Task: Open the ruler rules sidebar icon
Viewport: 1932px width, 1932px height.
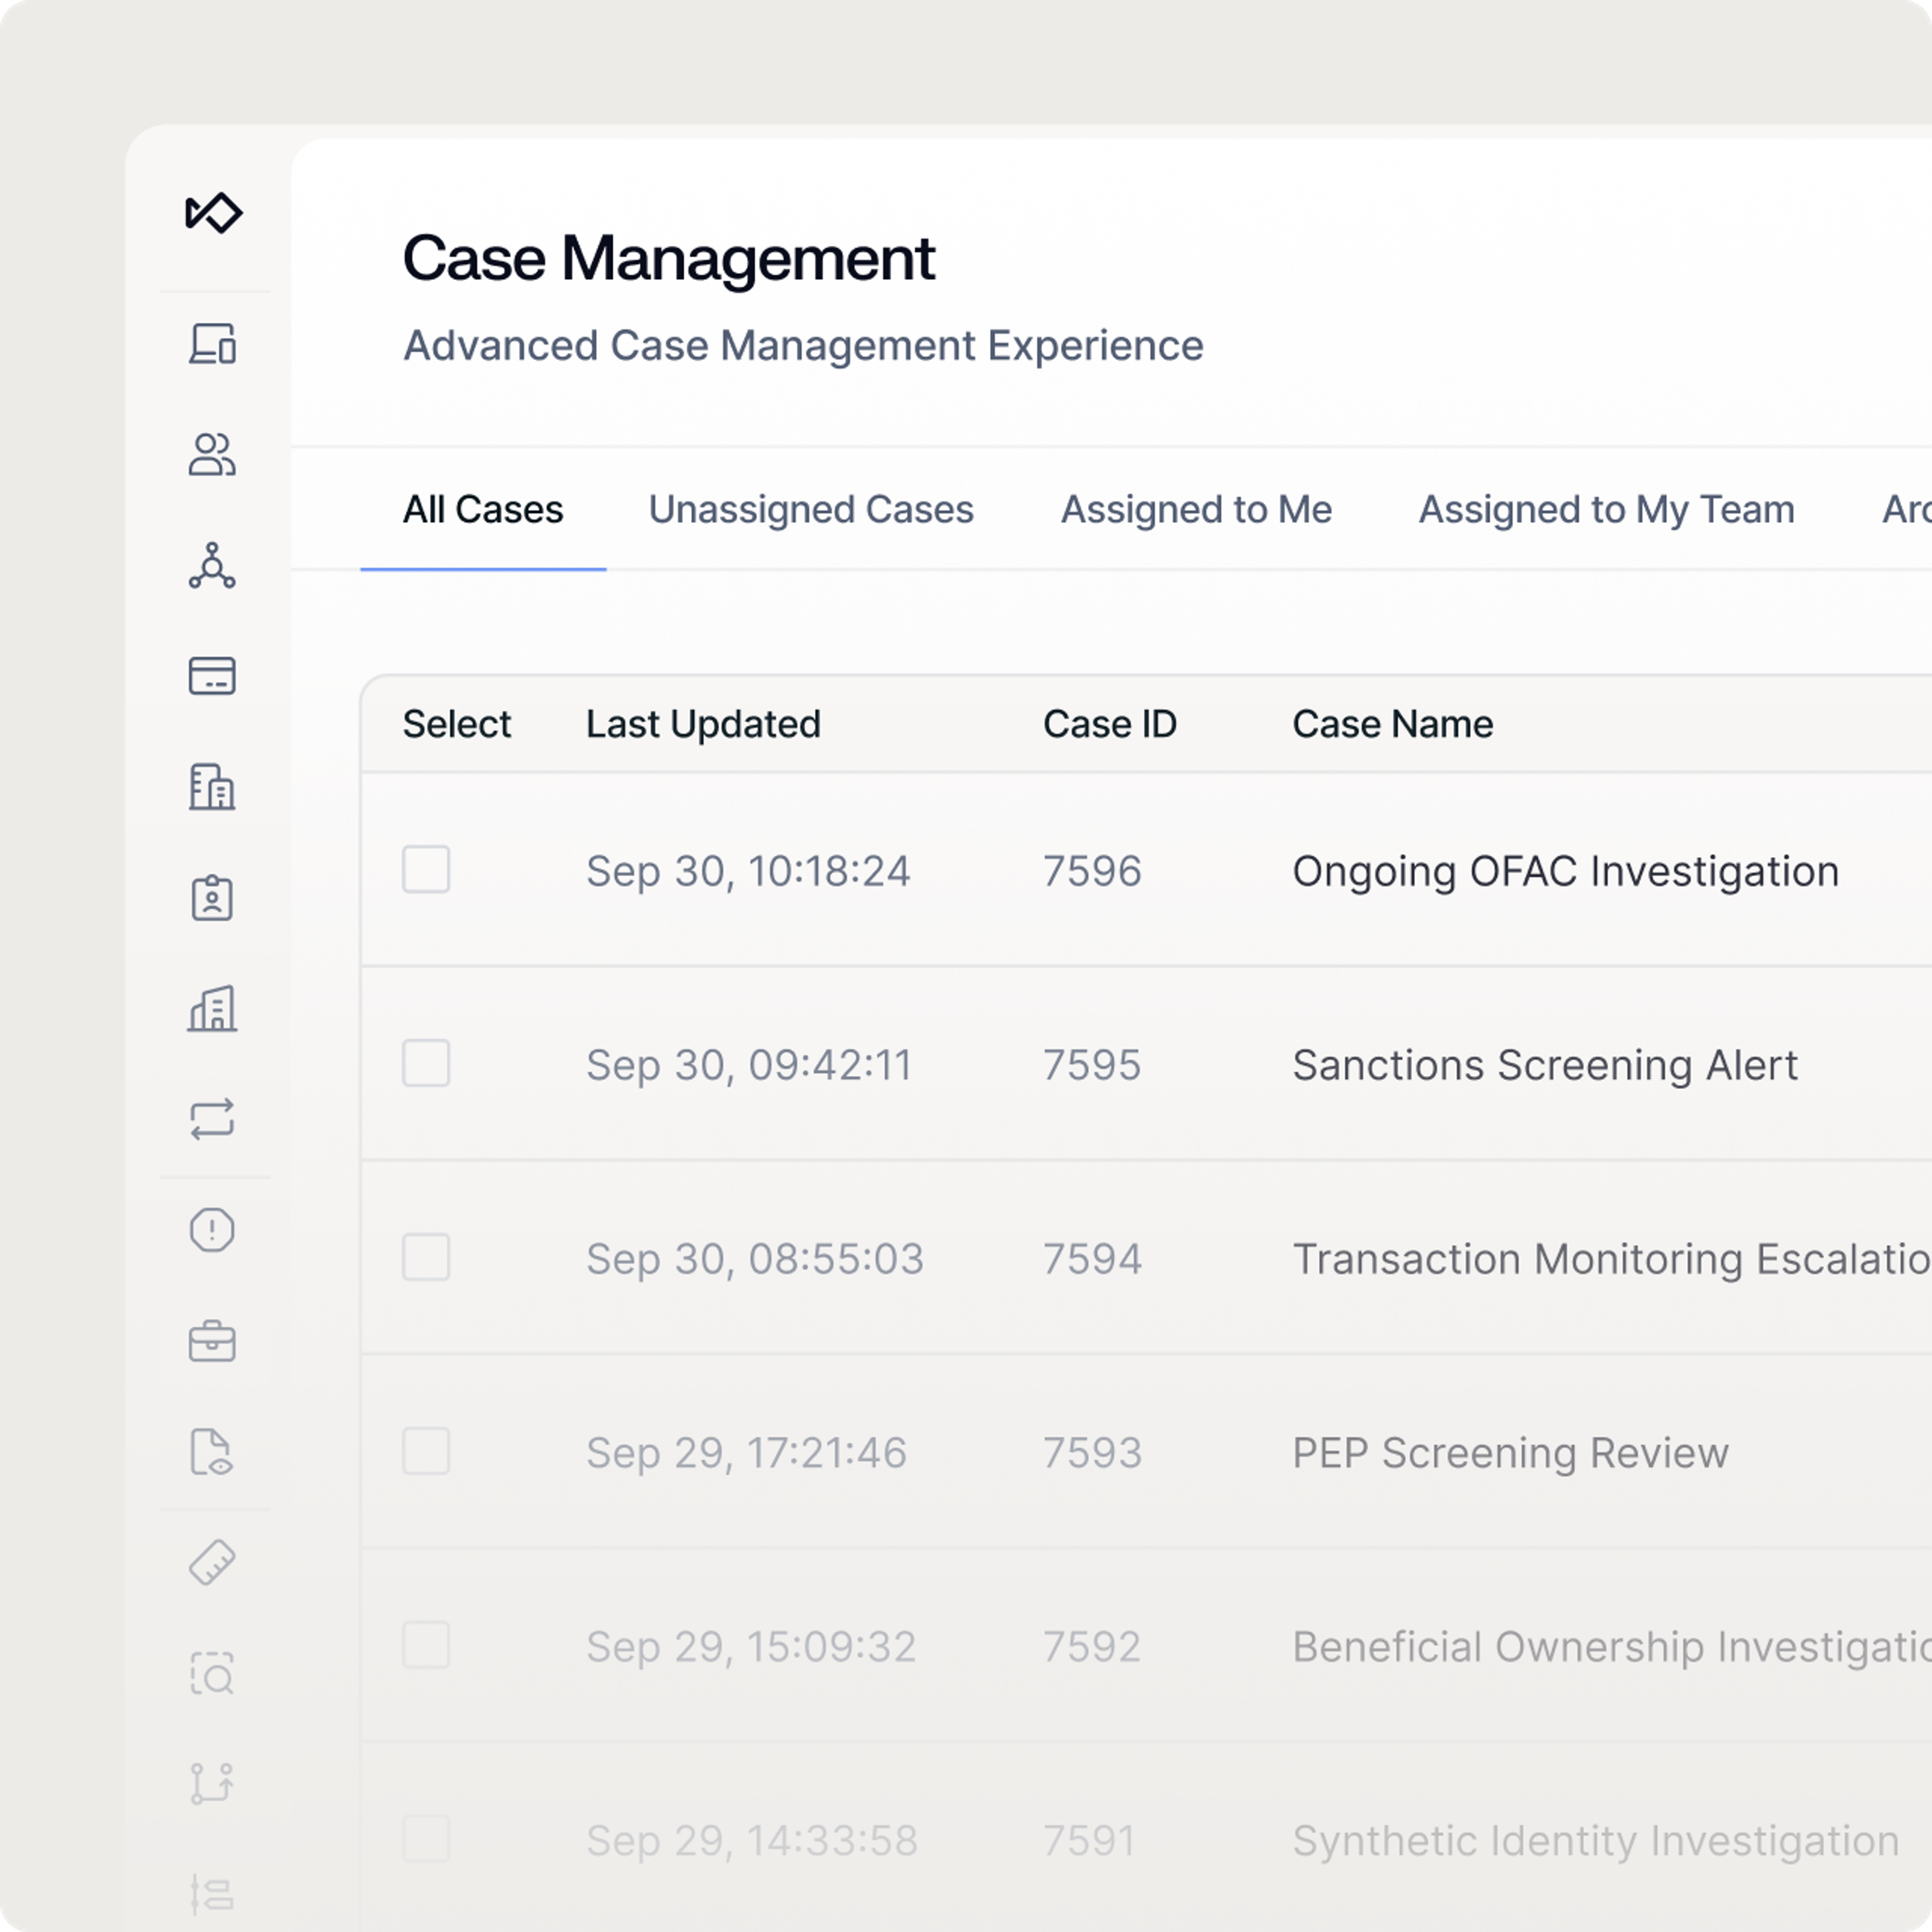Action: 212,1562
